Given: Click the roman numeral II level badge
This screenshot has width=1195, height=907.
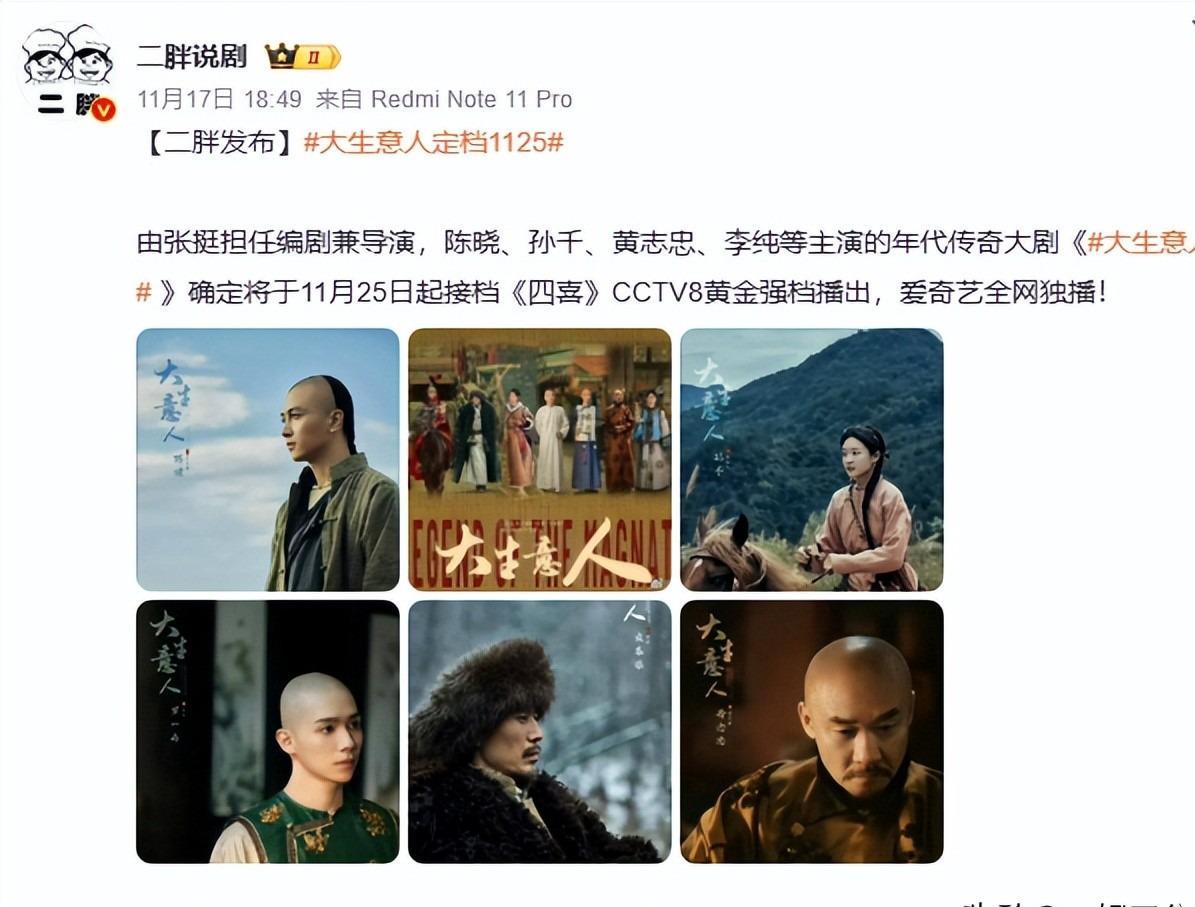Looking at the screenshot, I should (x=318, y=57).
